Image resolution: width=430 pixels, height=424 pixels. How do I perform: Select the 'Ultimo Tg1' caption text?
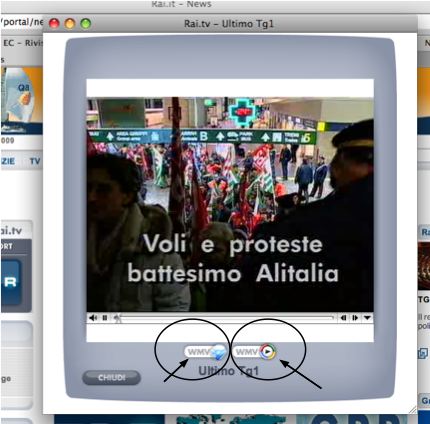click(x=229, y=371)
